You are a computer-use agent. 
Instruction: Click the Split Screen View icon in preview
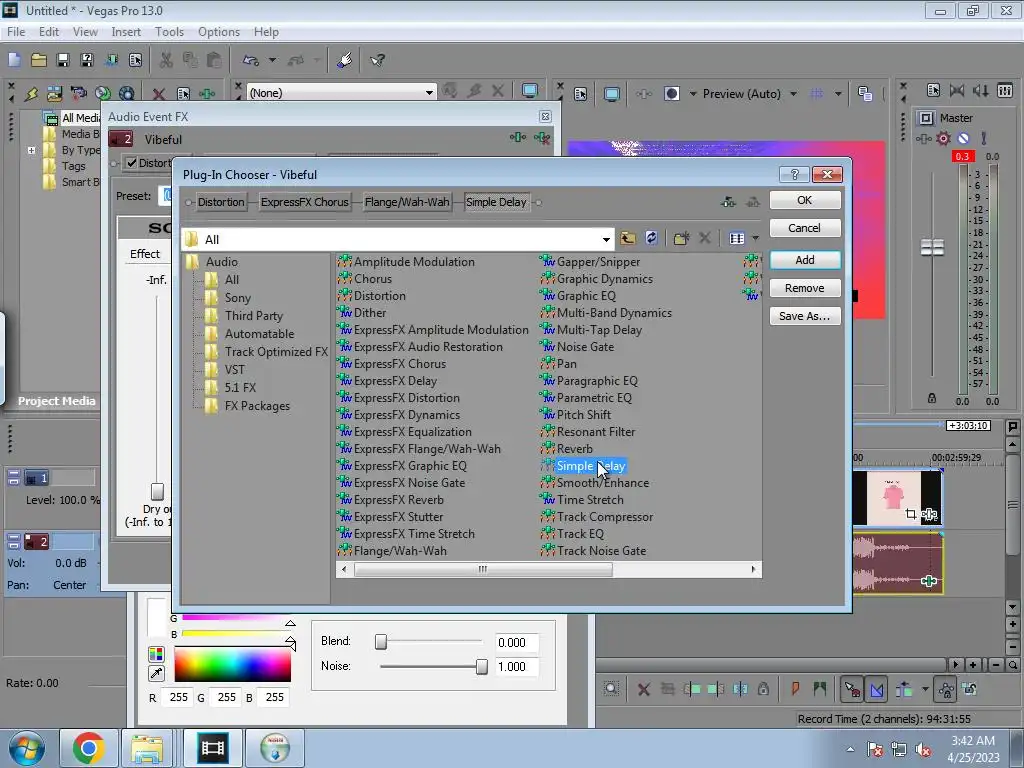coord(671,93)
